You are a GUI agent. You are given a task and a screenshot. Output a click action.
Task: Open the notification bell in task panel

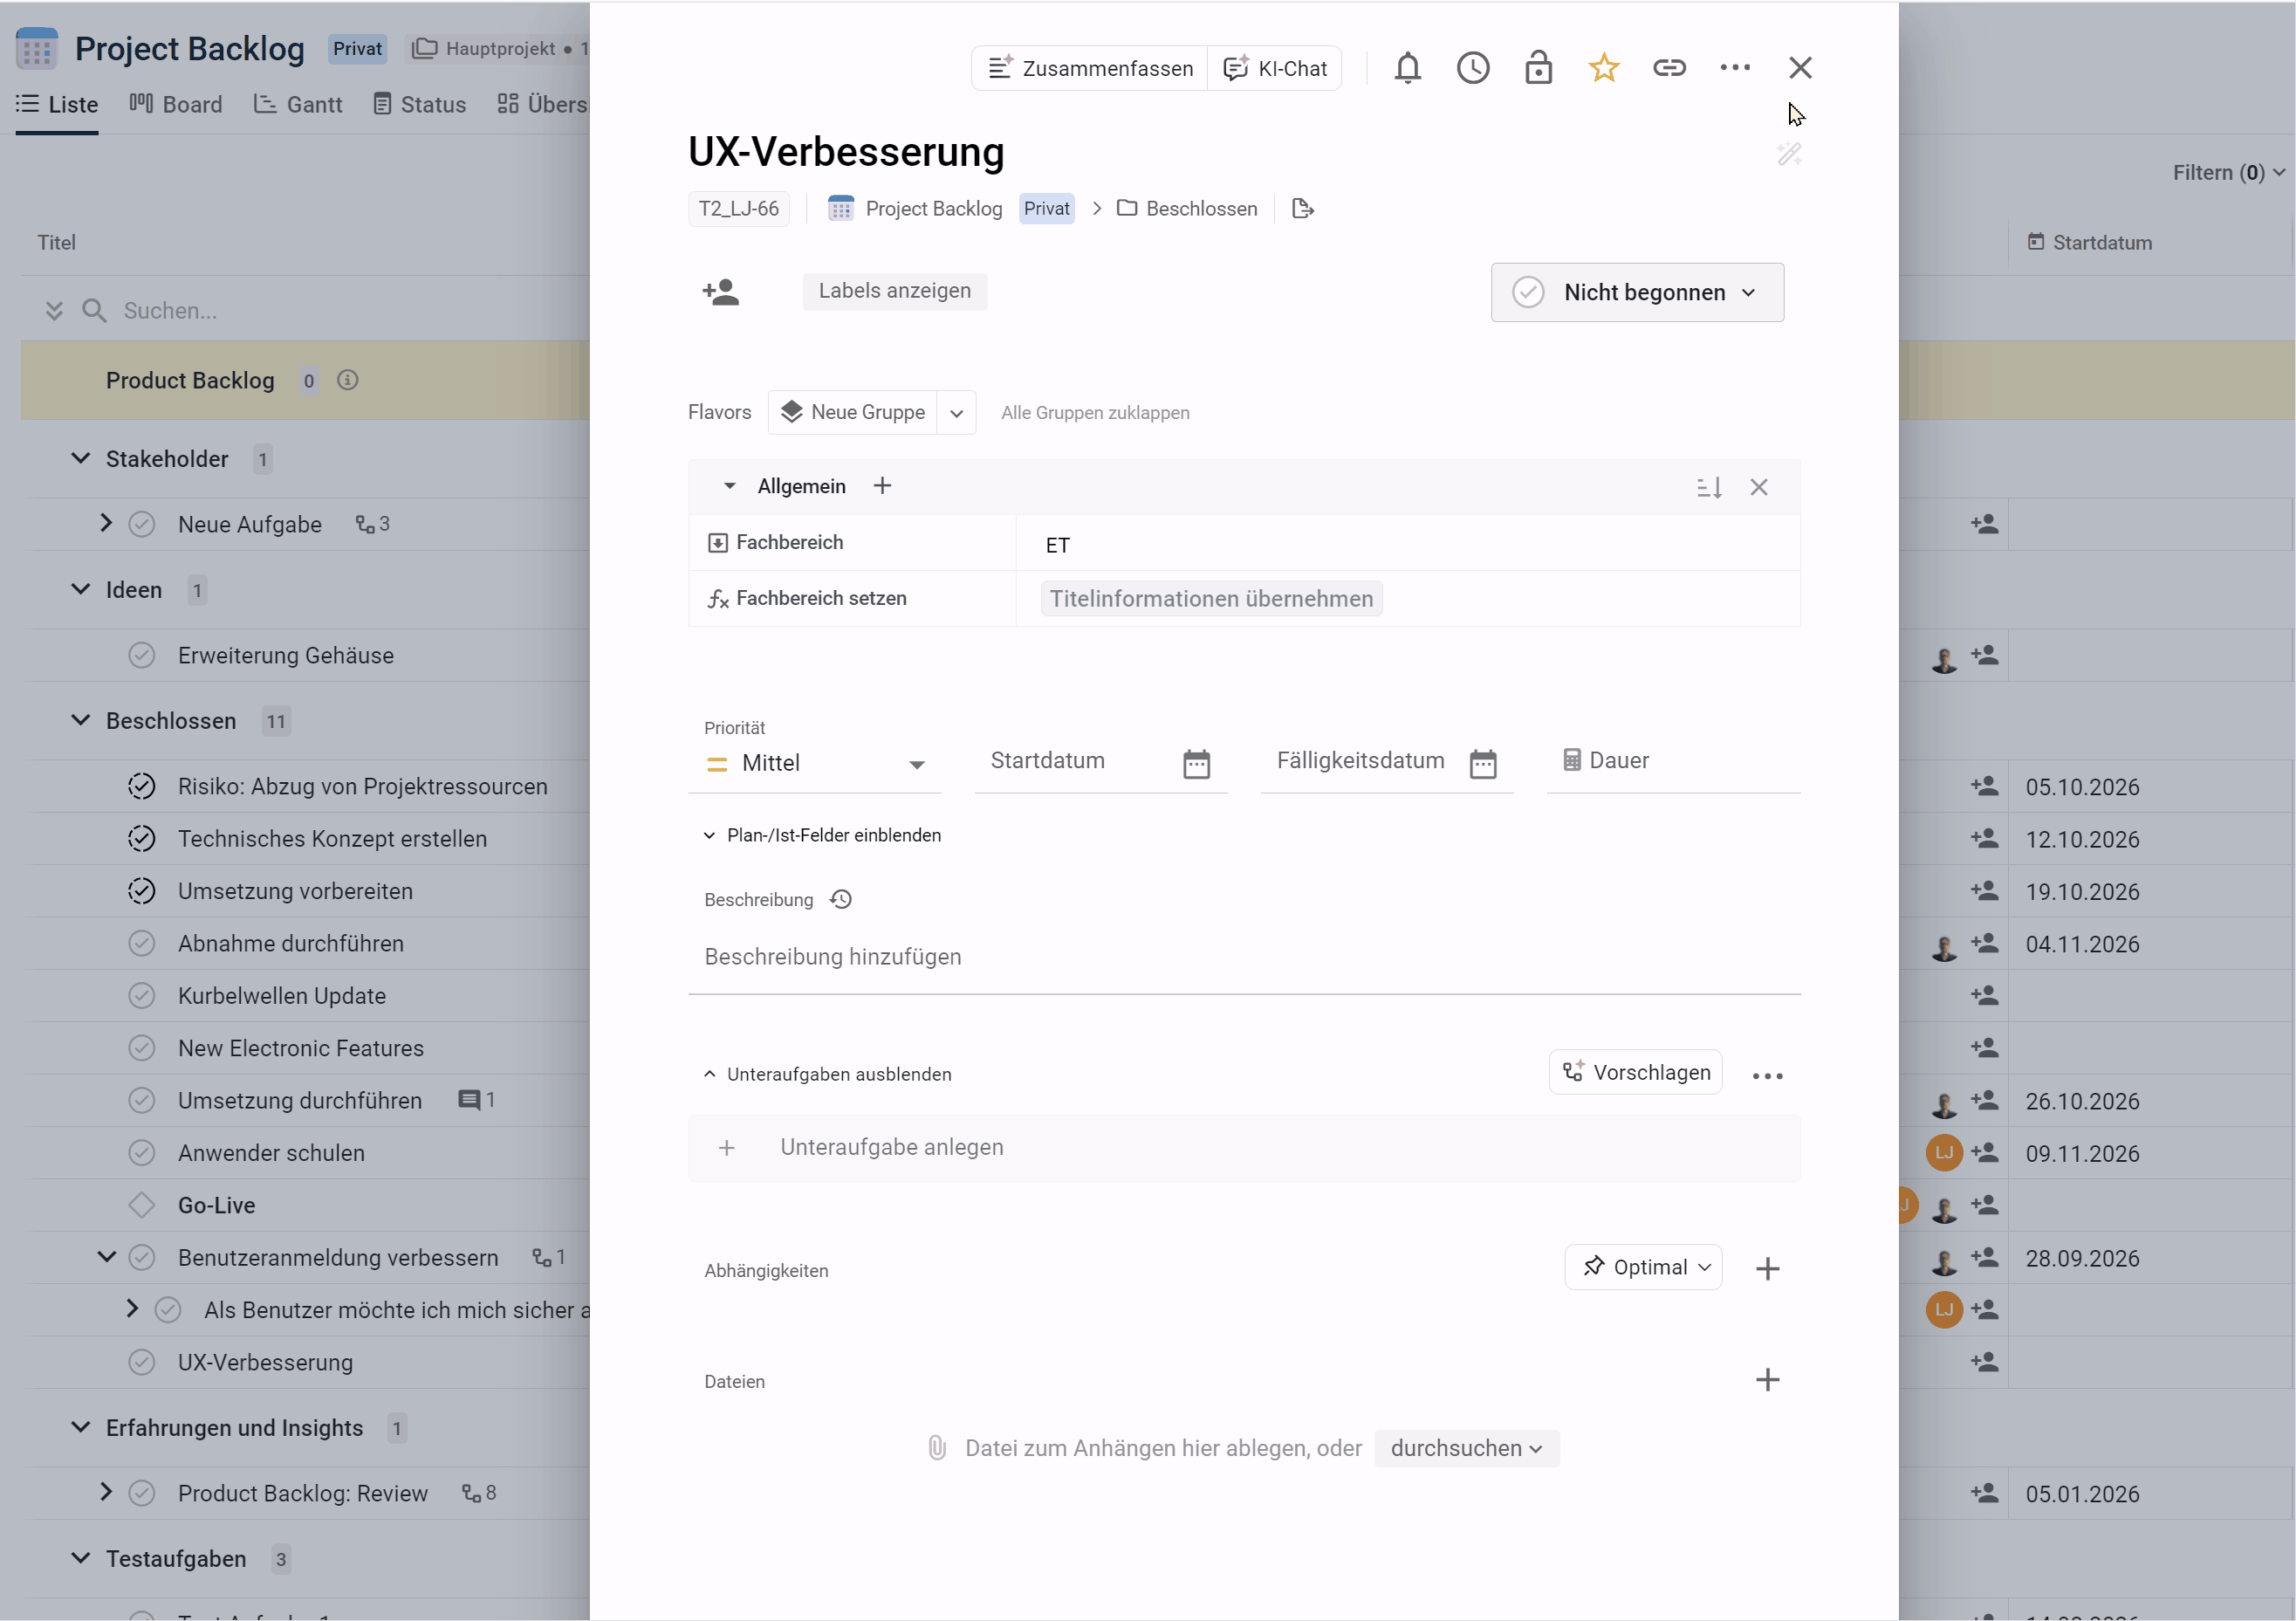click(1407, 68)
